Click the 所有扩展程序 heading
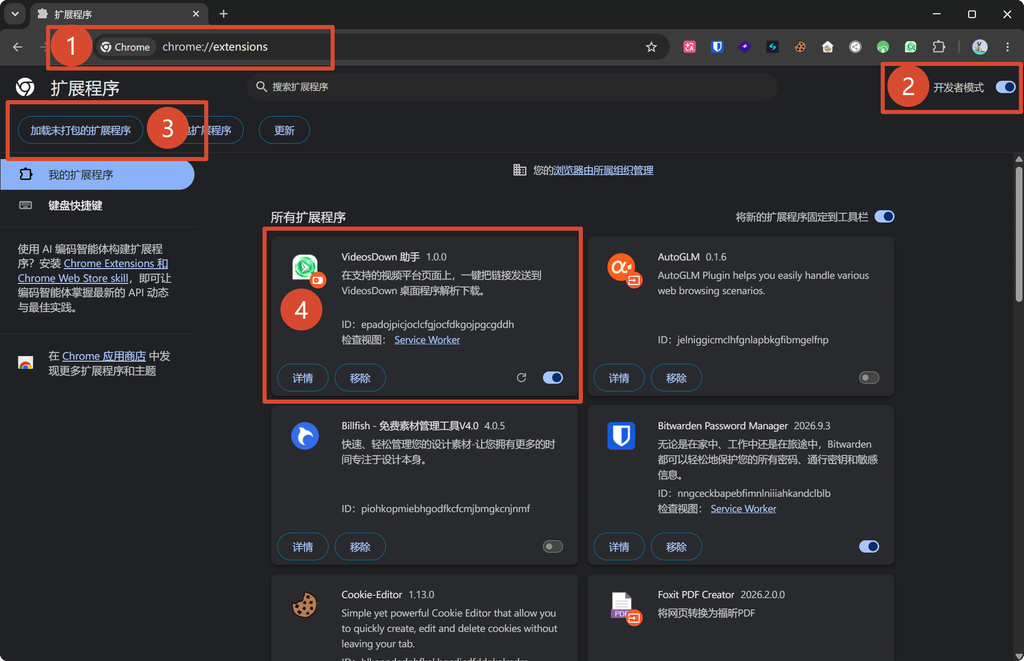The height and width of the screenshot is (661, 1024). 308,218
